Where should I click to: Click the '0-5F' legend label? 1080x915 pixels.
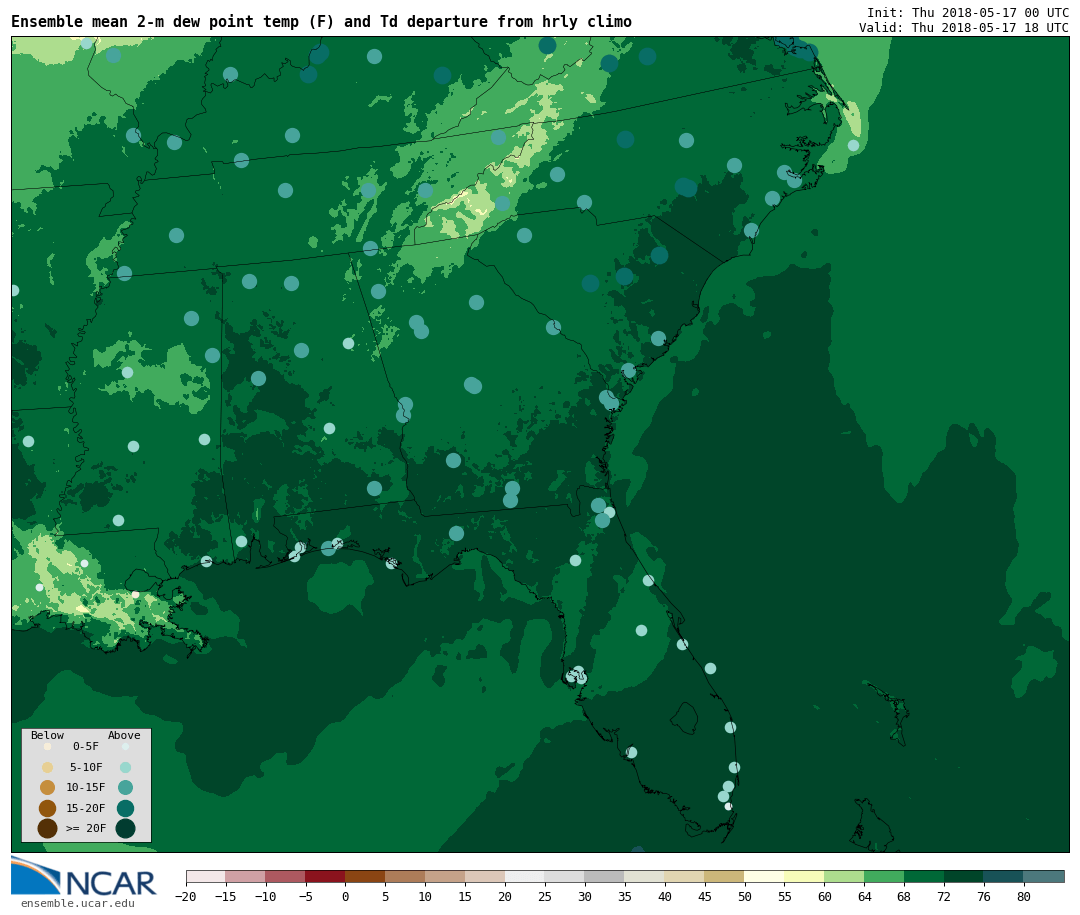(x=86, y=746)
